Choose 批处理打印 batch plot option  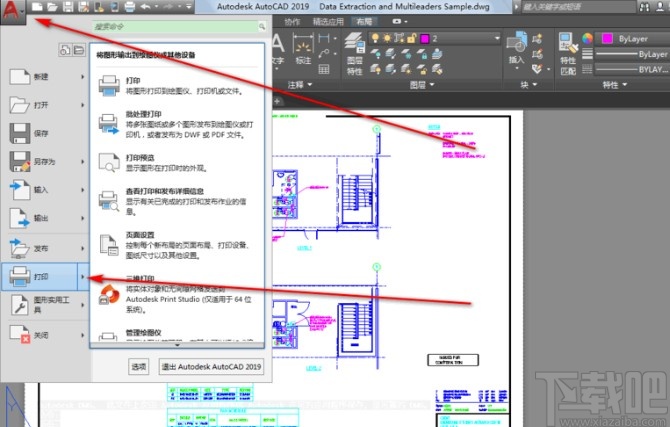click(176, 124)
